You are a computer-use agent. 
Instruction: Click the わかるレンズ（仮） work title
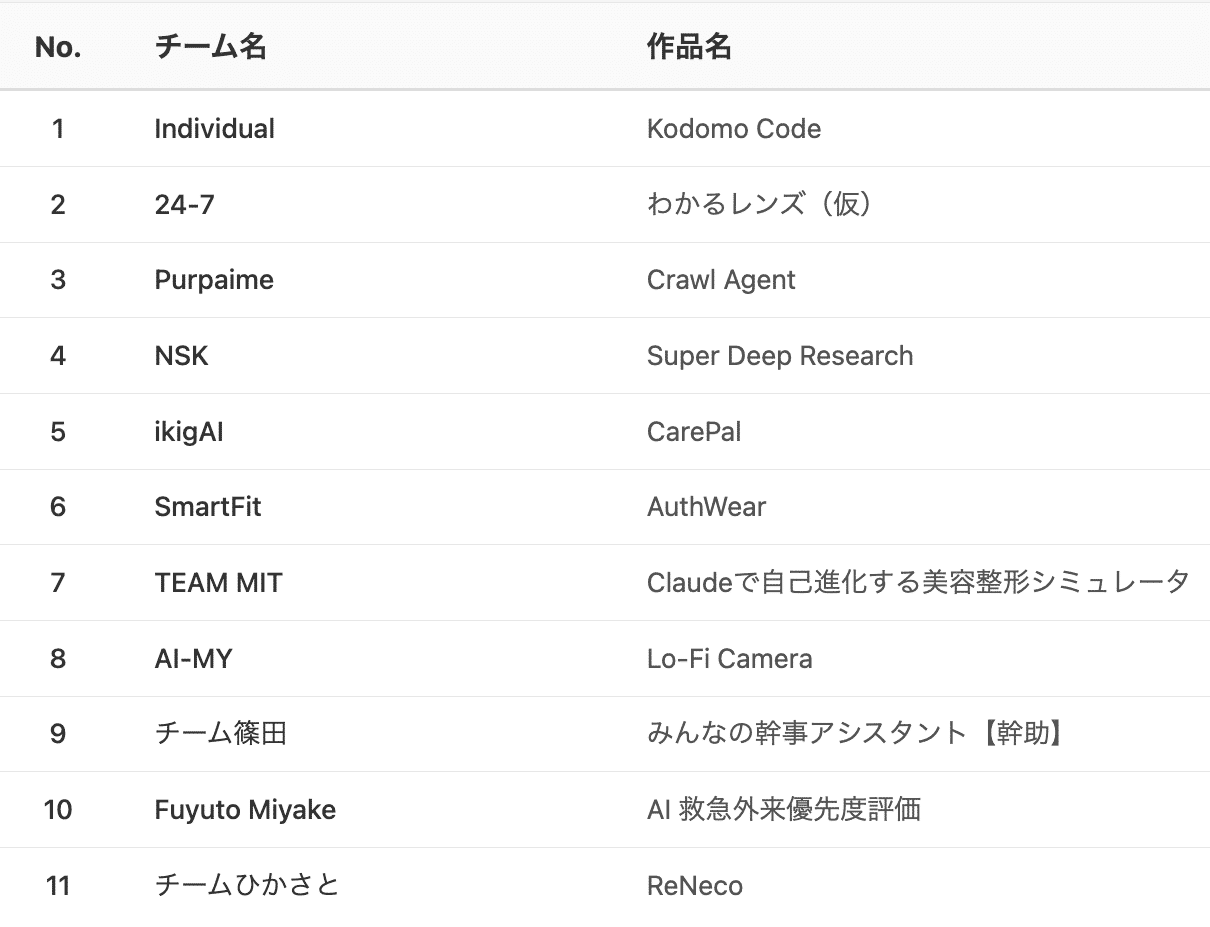pyautogui.click(x=761, y=205)
